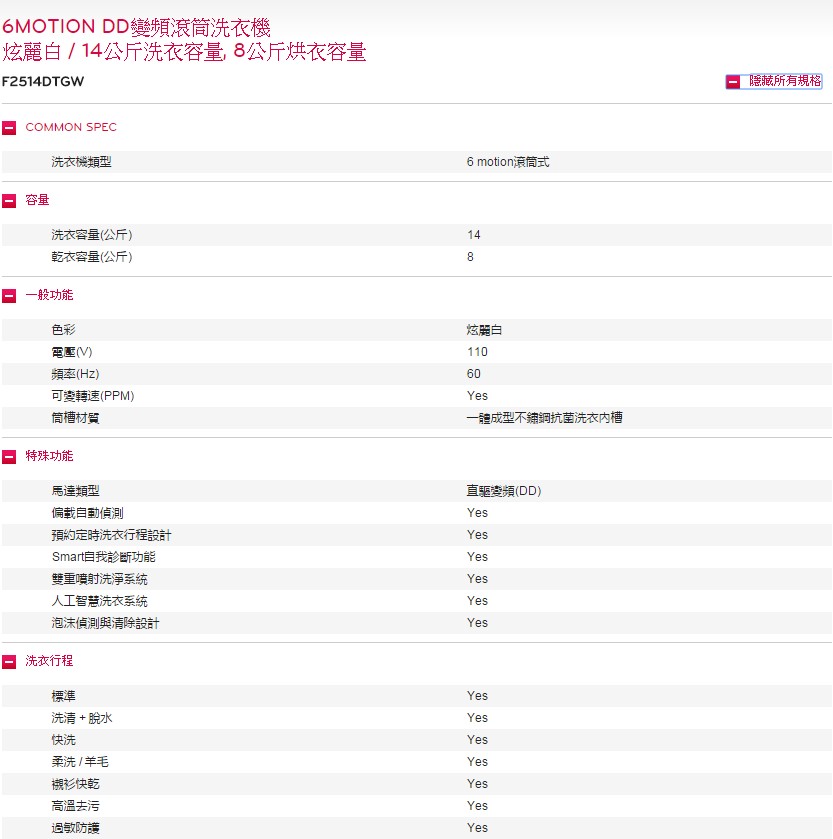Click the 色彩 row label
The image size is (833, 839).
pos(64,330)
